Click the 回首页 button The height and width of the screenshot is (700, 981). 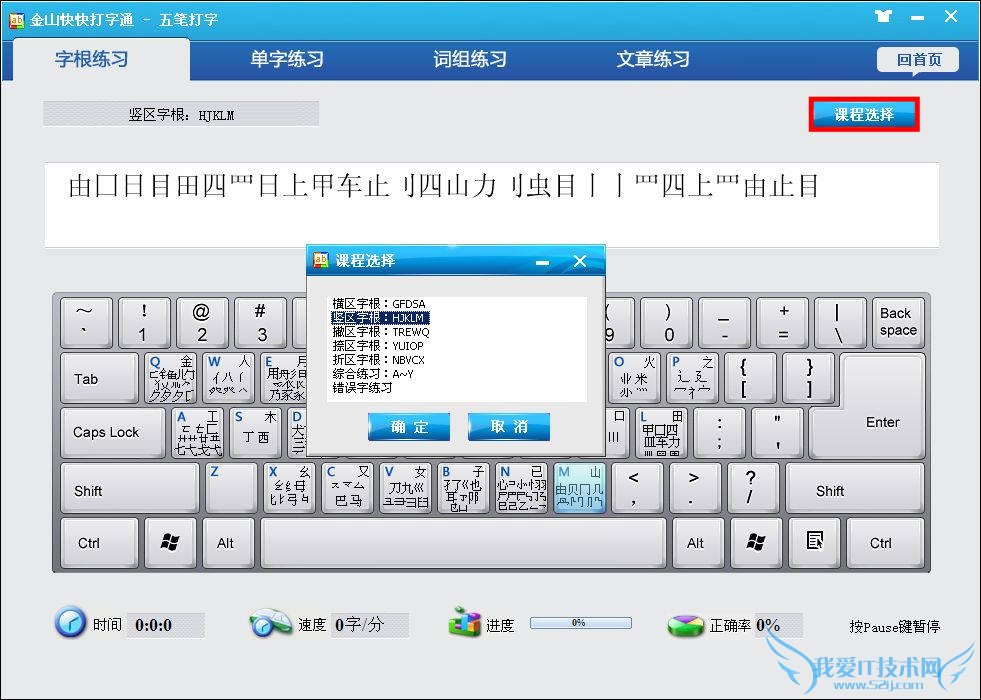[918, 59]
